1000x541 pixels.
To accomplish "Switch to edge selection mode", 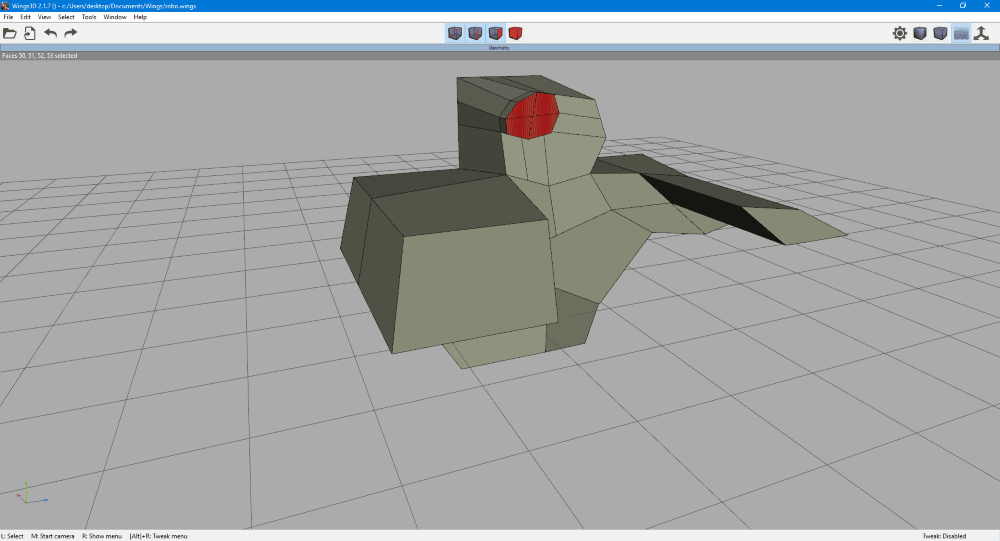I will pyautogui.click(x=475, y=33).
